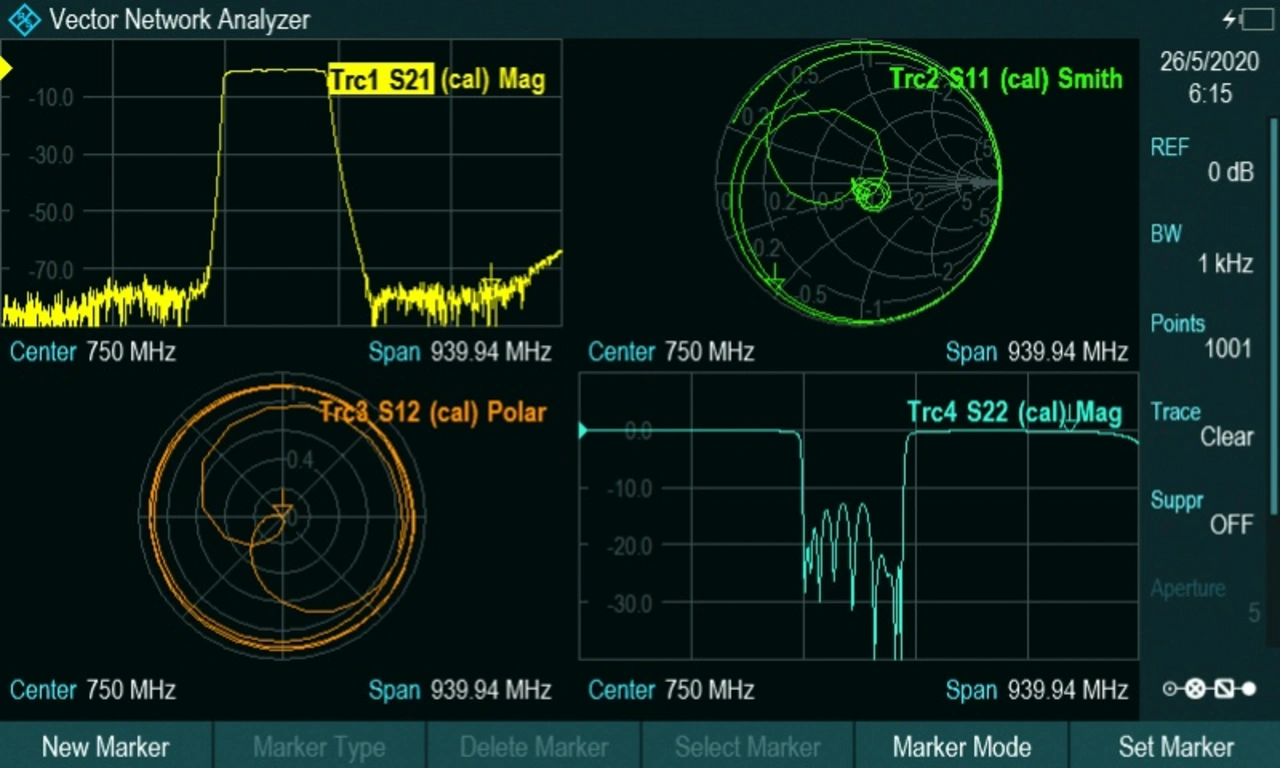This screenshot has width=1280, height=768.
Task: Click the cyan reference arrow on Trc4
Action: pyautogui.click(x=583, y=431)
